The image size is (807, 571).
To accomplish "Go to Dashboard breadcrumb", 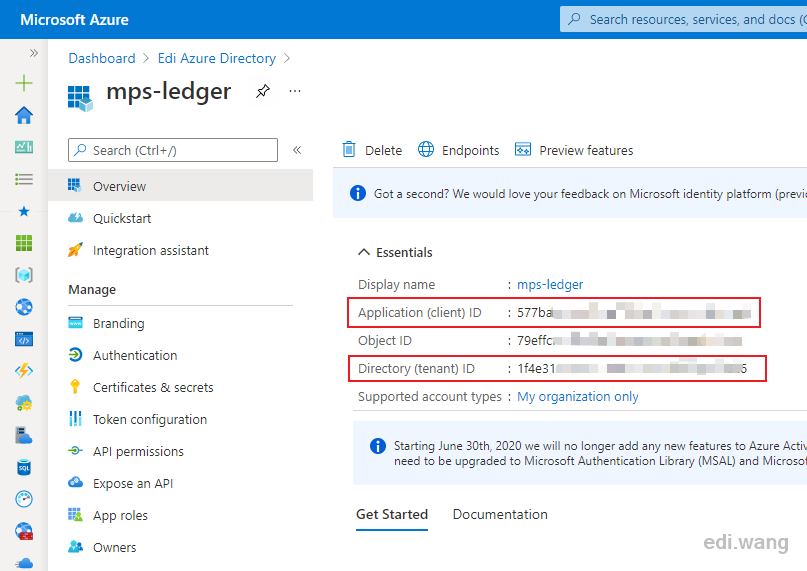I will pos(102,58).
